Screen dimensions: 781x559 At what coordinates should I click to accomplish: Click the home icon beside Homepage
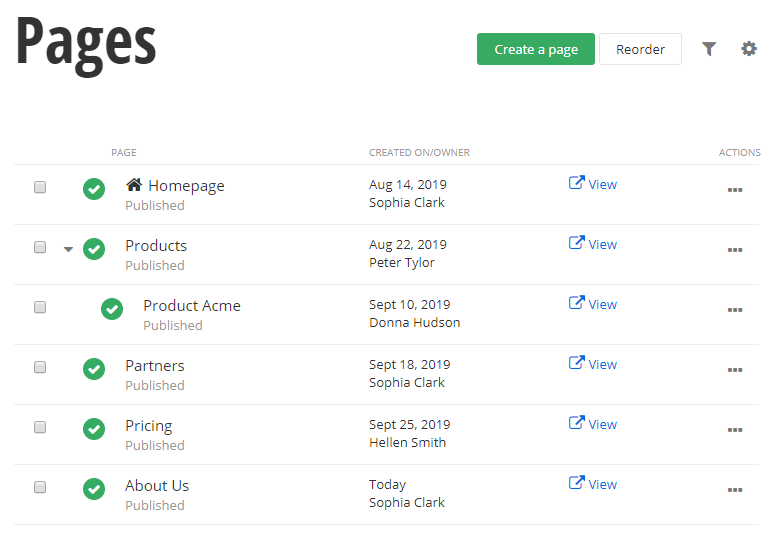pyautogui.click(x=134, y=185)
